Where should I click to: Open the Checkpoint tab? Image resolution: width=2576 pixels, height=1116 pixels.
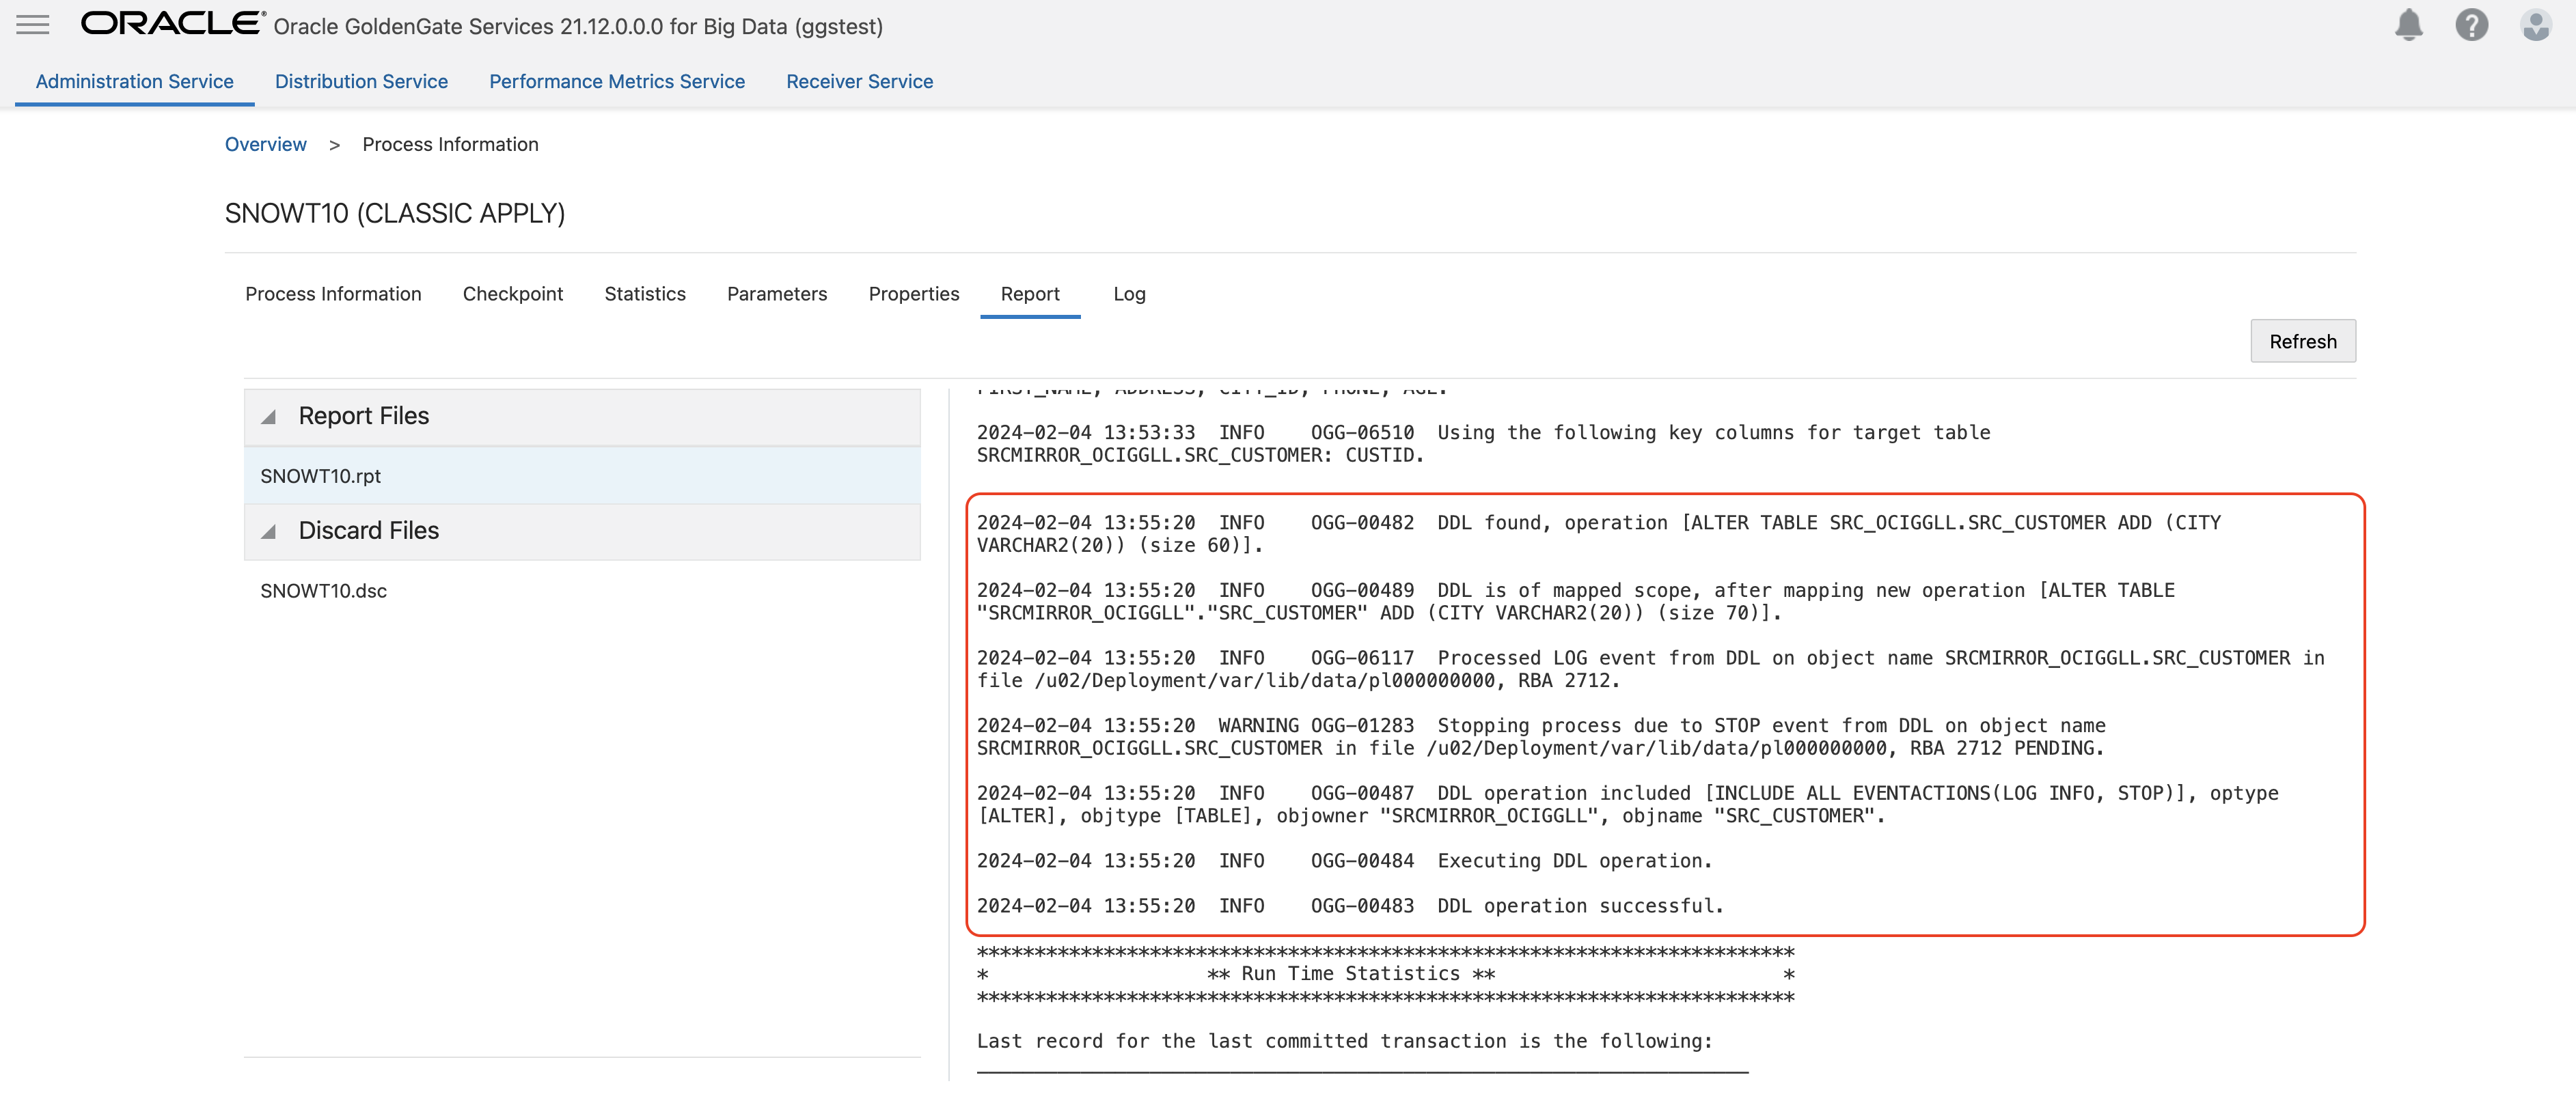[x=512, y=294]
